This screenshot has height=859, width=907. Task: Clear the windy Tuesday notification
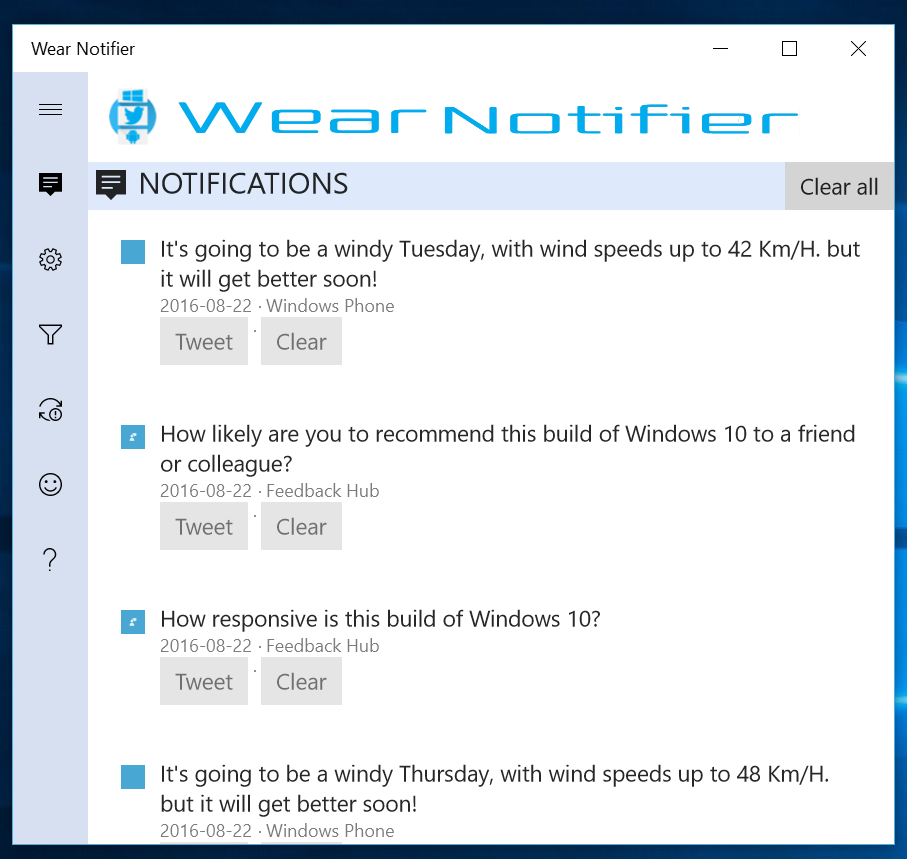point(301,341)
